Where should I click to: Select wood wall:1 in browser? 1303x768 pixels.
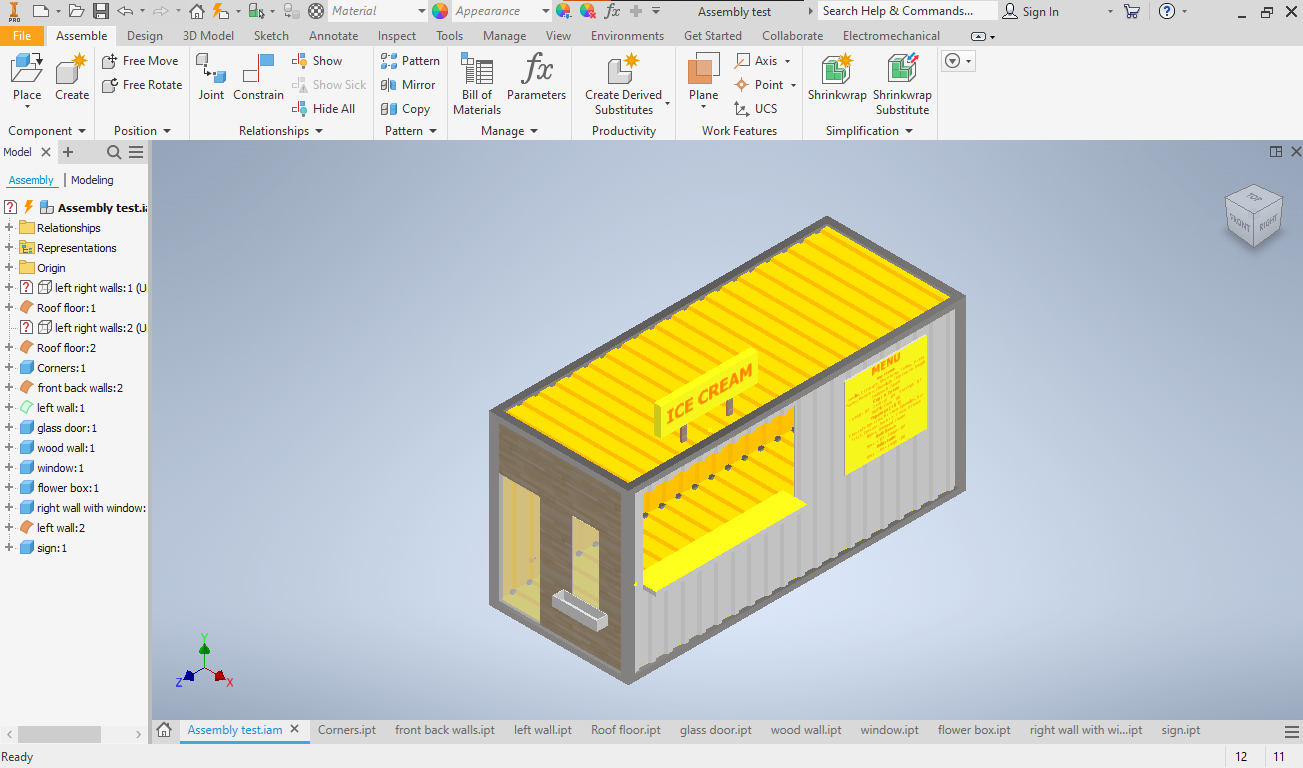[x=66, y=448]
